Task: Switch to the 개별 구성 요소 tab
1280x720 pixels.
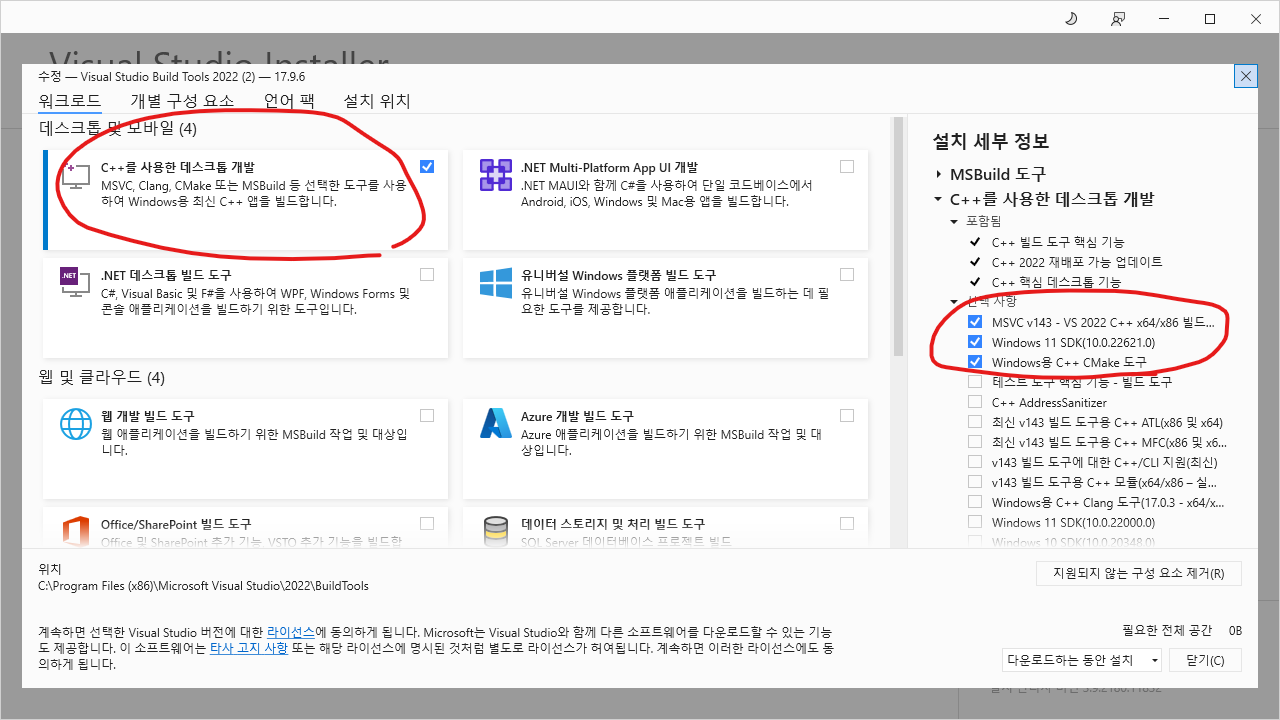Action: point(182,101)
